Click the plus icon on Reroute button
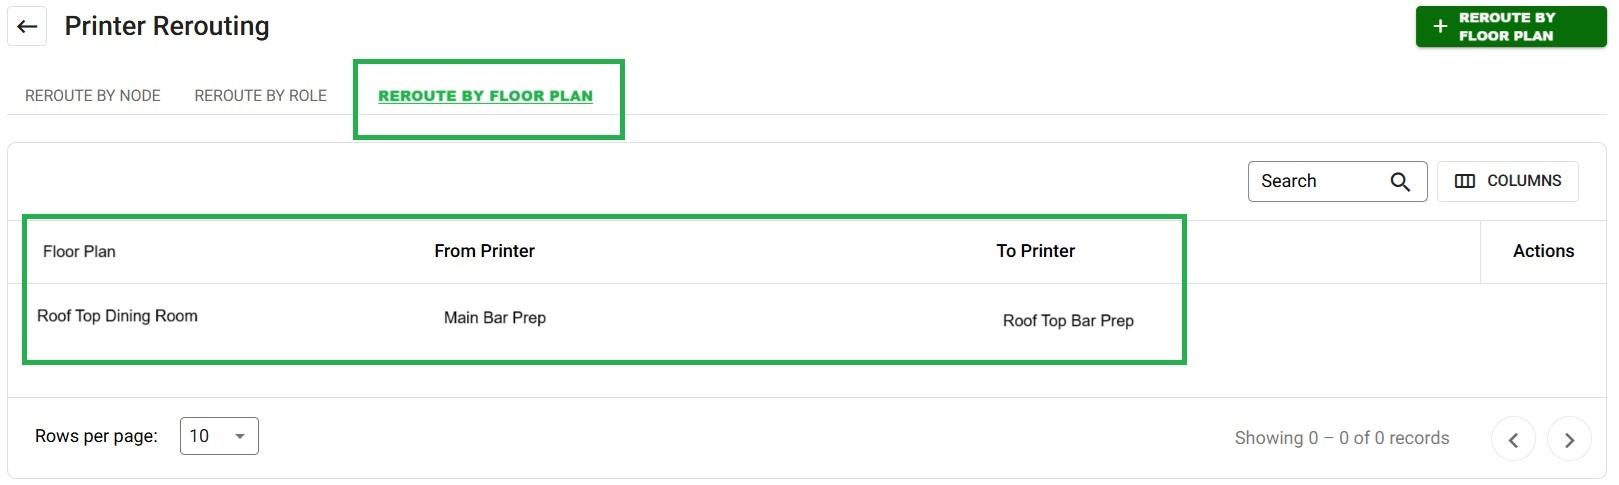The height and width of the screenshot is (485, 1619). [1440, 26]
